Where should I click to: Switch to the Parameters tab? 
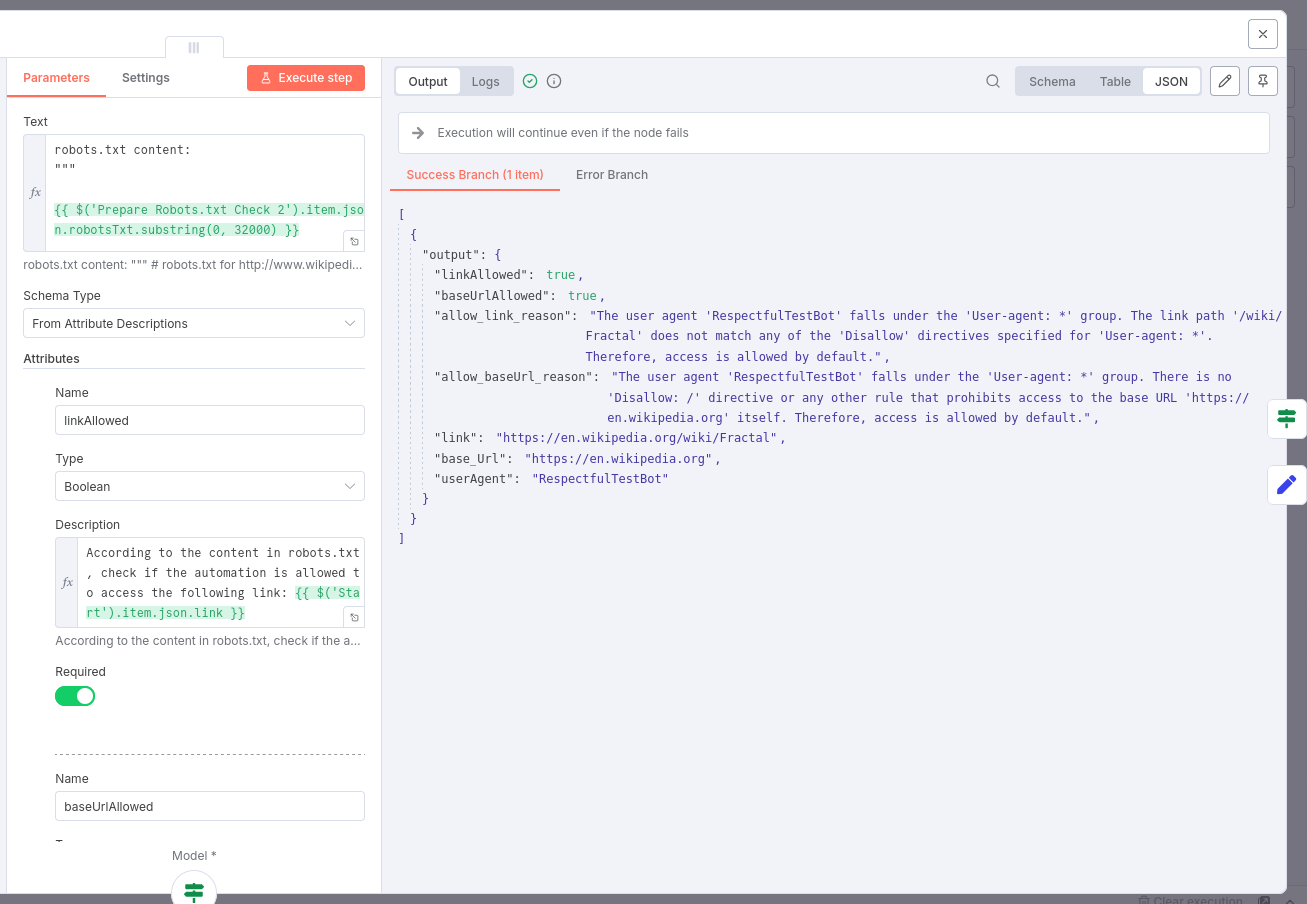click(56, 78)
